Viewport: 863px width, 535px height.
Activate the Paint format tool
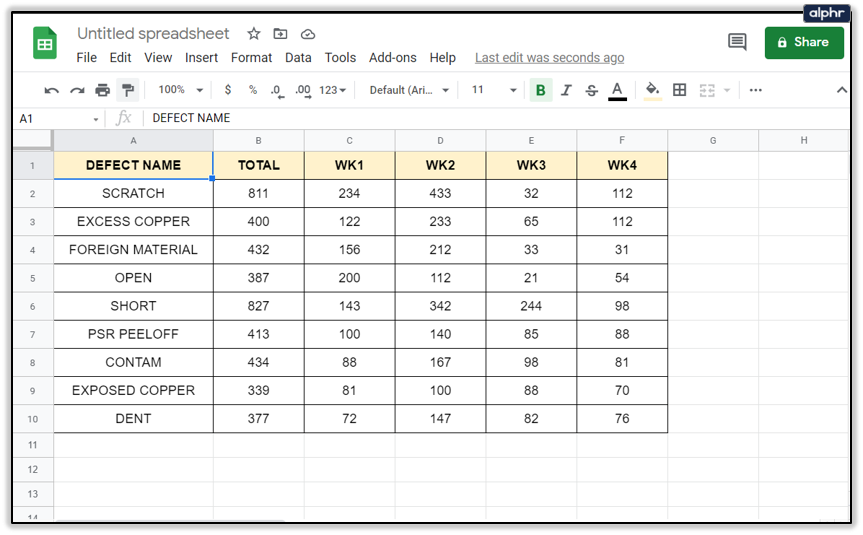127,90
